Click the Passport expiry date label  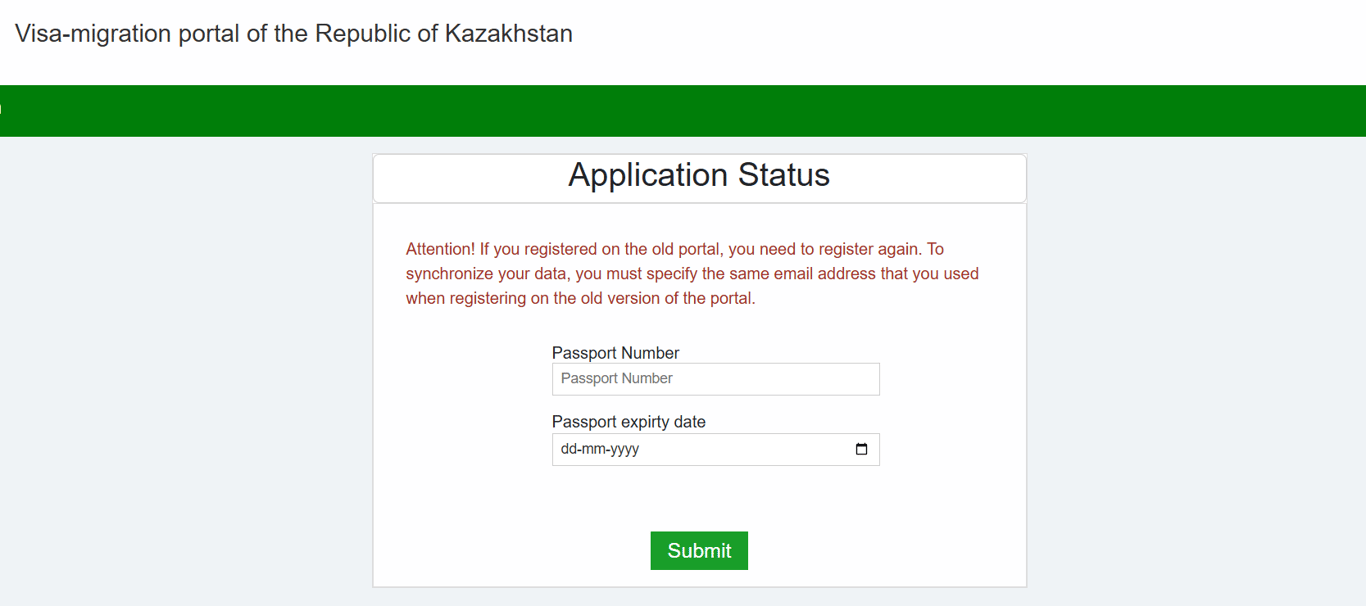click(x=628, y=422)
